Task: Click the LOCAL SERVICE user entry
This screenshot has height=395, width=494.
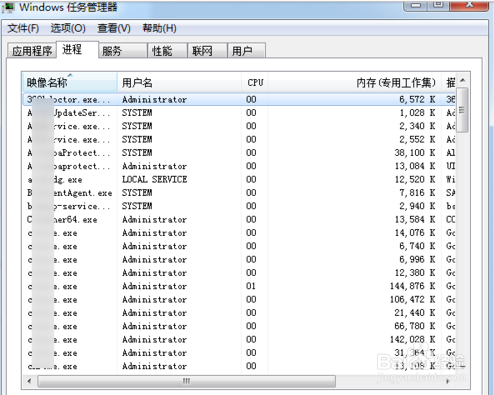Action: [154, 179]
